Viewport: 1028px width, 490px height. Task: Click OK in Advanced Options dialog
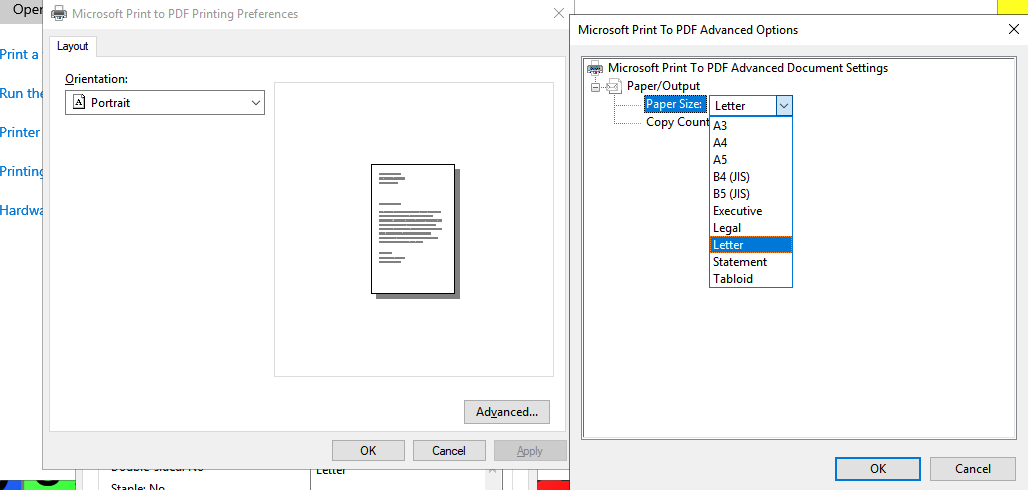coord(878,468)
